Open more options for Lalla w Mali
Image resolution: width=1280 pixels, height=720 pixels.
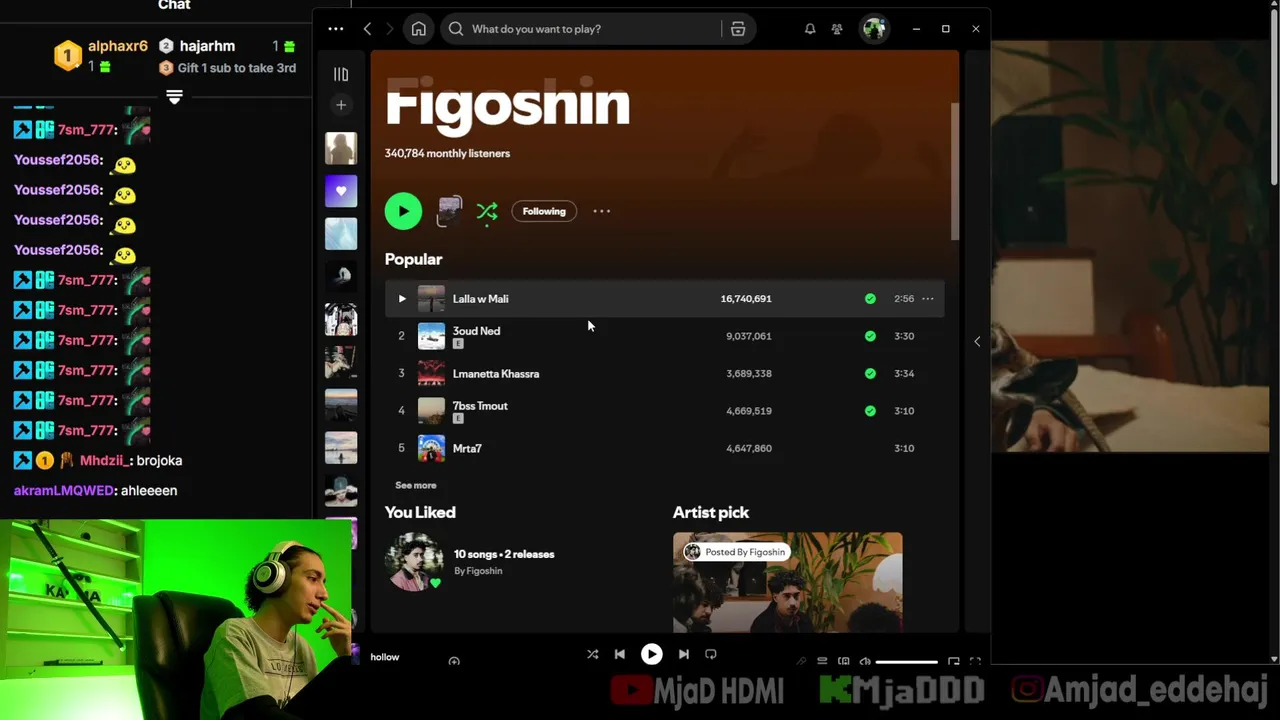click(928, 299)
